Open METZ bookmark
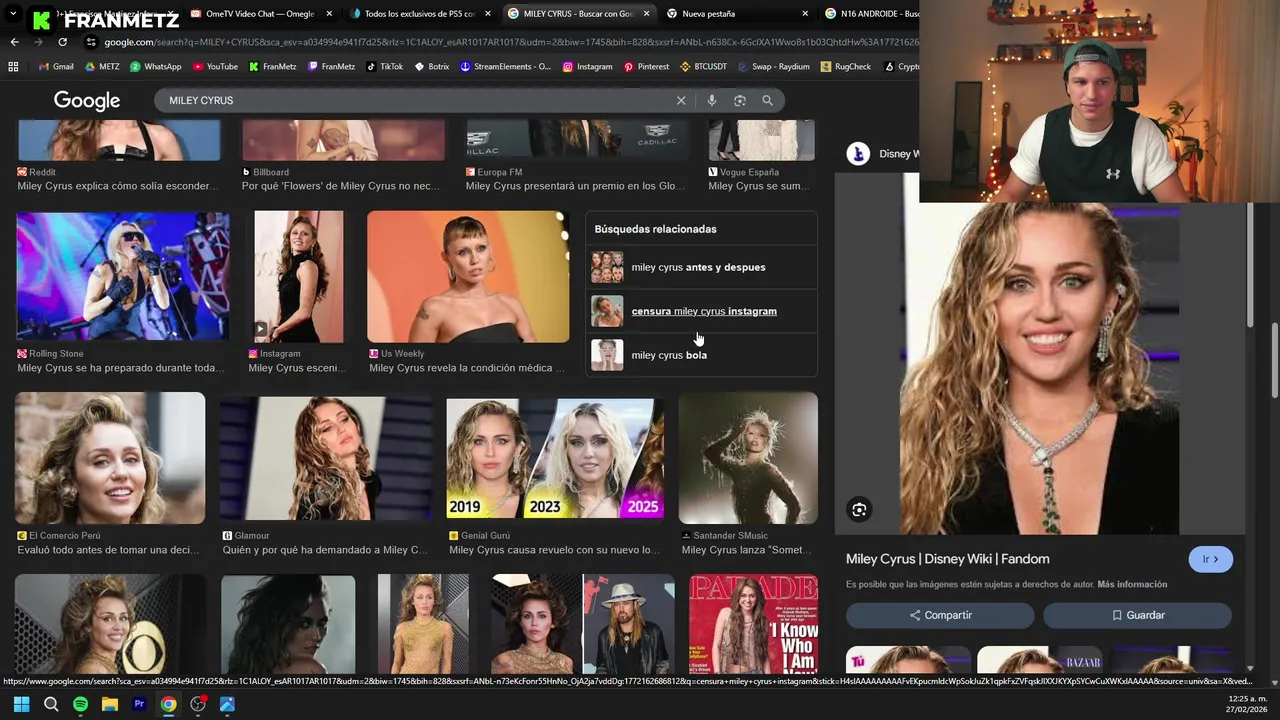 point(102,67)
